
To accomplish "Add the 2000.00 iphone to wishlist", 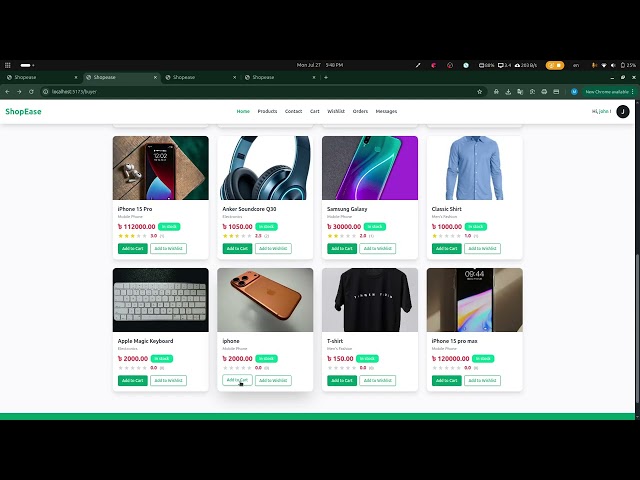I will coord(273,380).
